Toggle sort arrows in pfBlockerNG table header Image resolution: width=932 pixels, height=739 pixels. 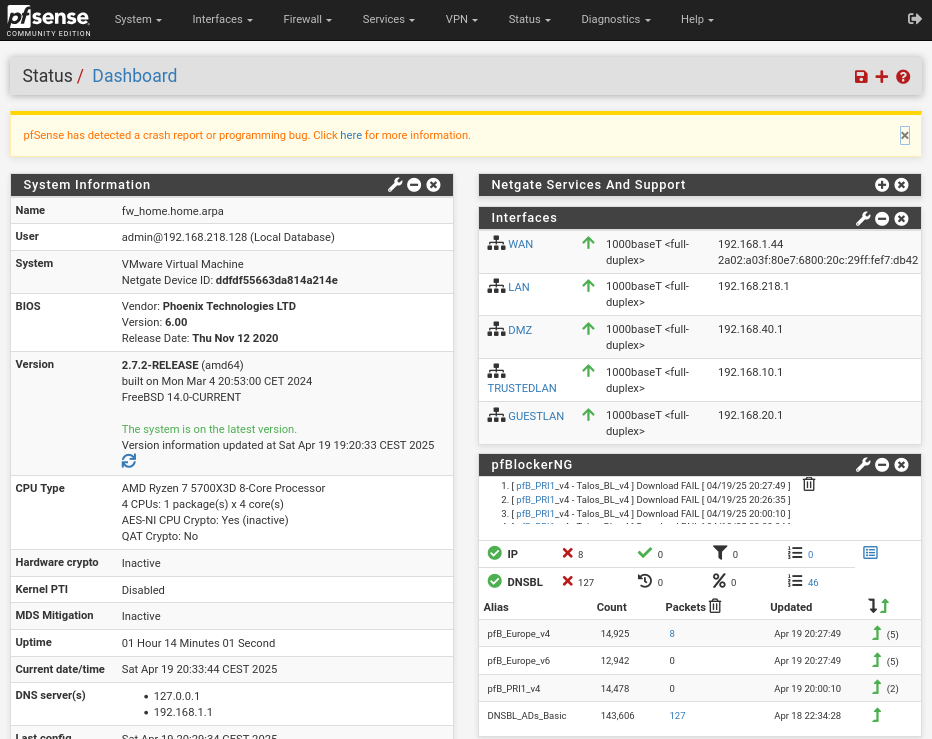879,606
